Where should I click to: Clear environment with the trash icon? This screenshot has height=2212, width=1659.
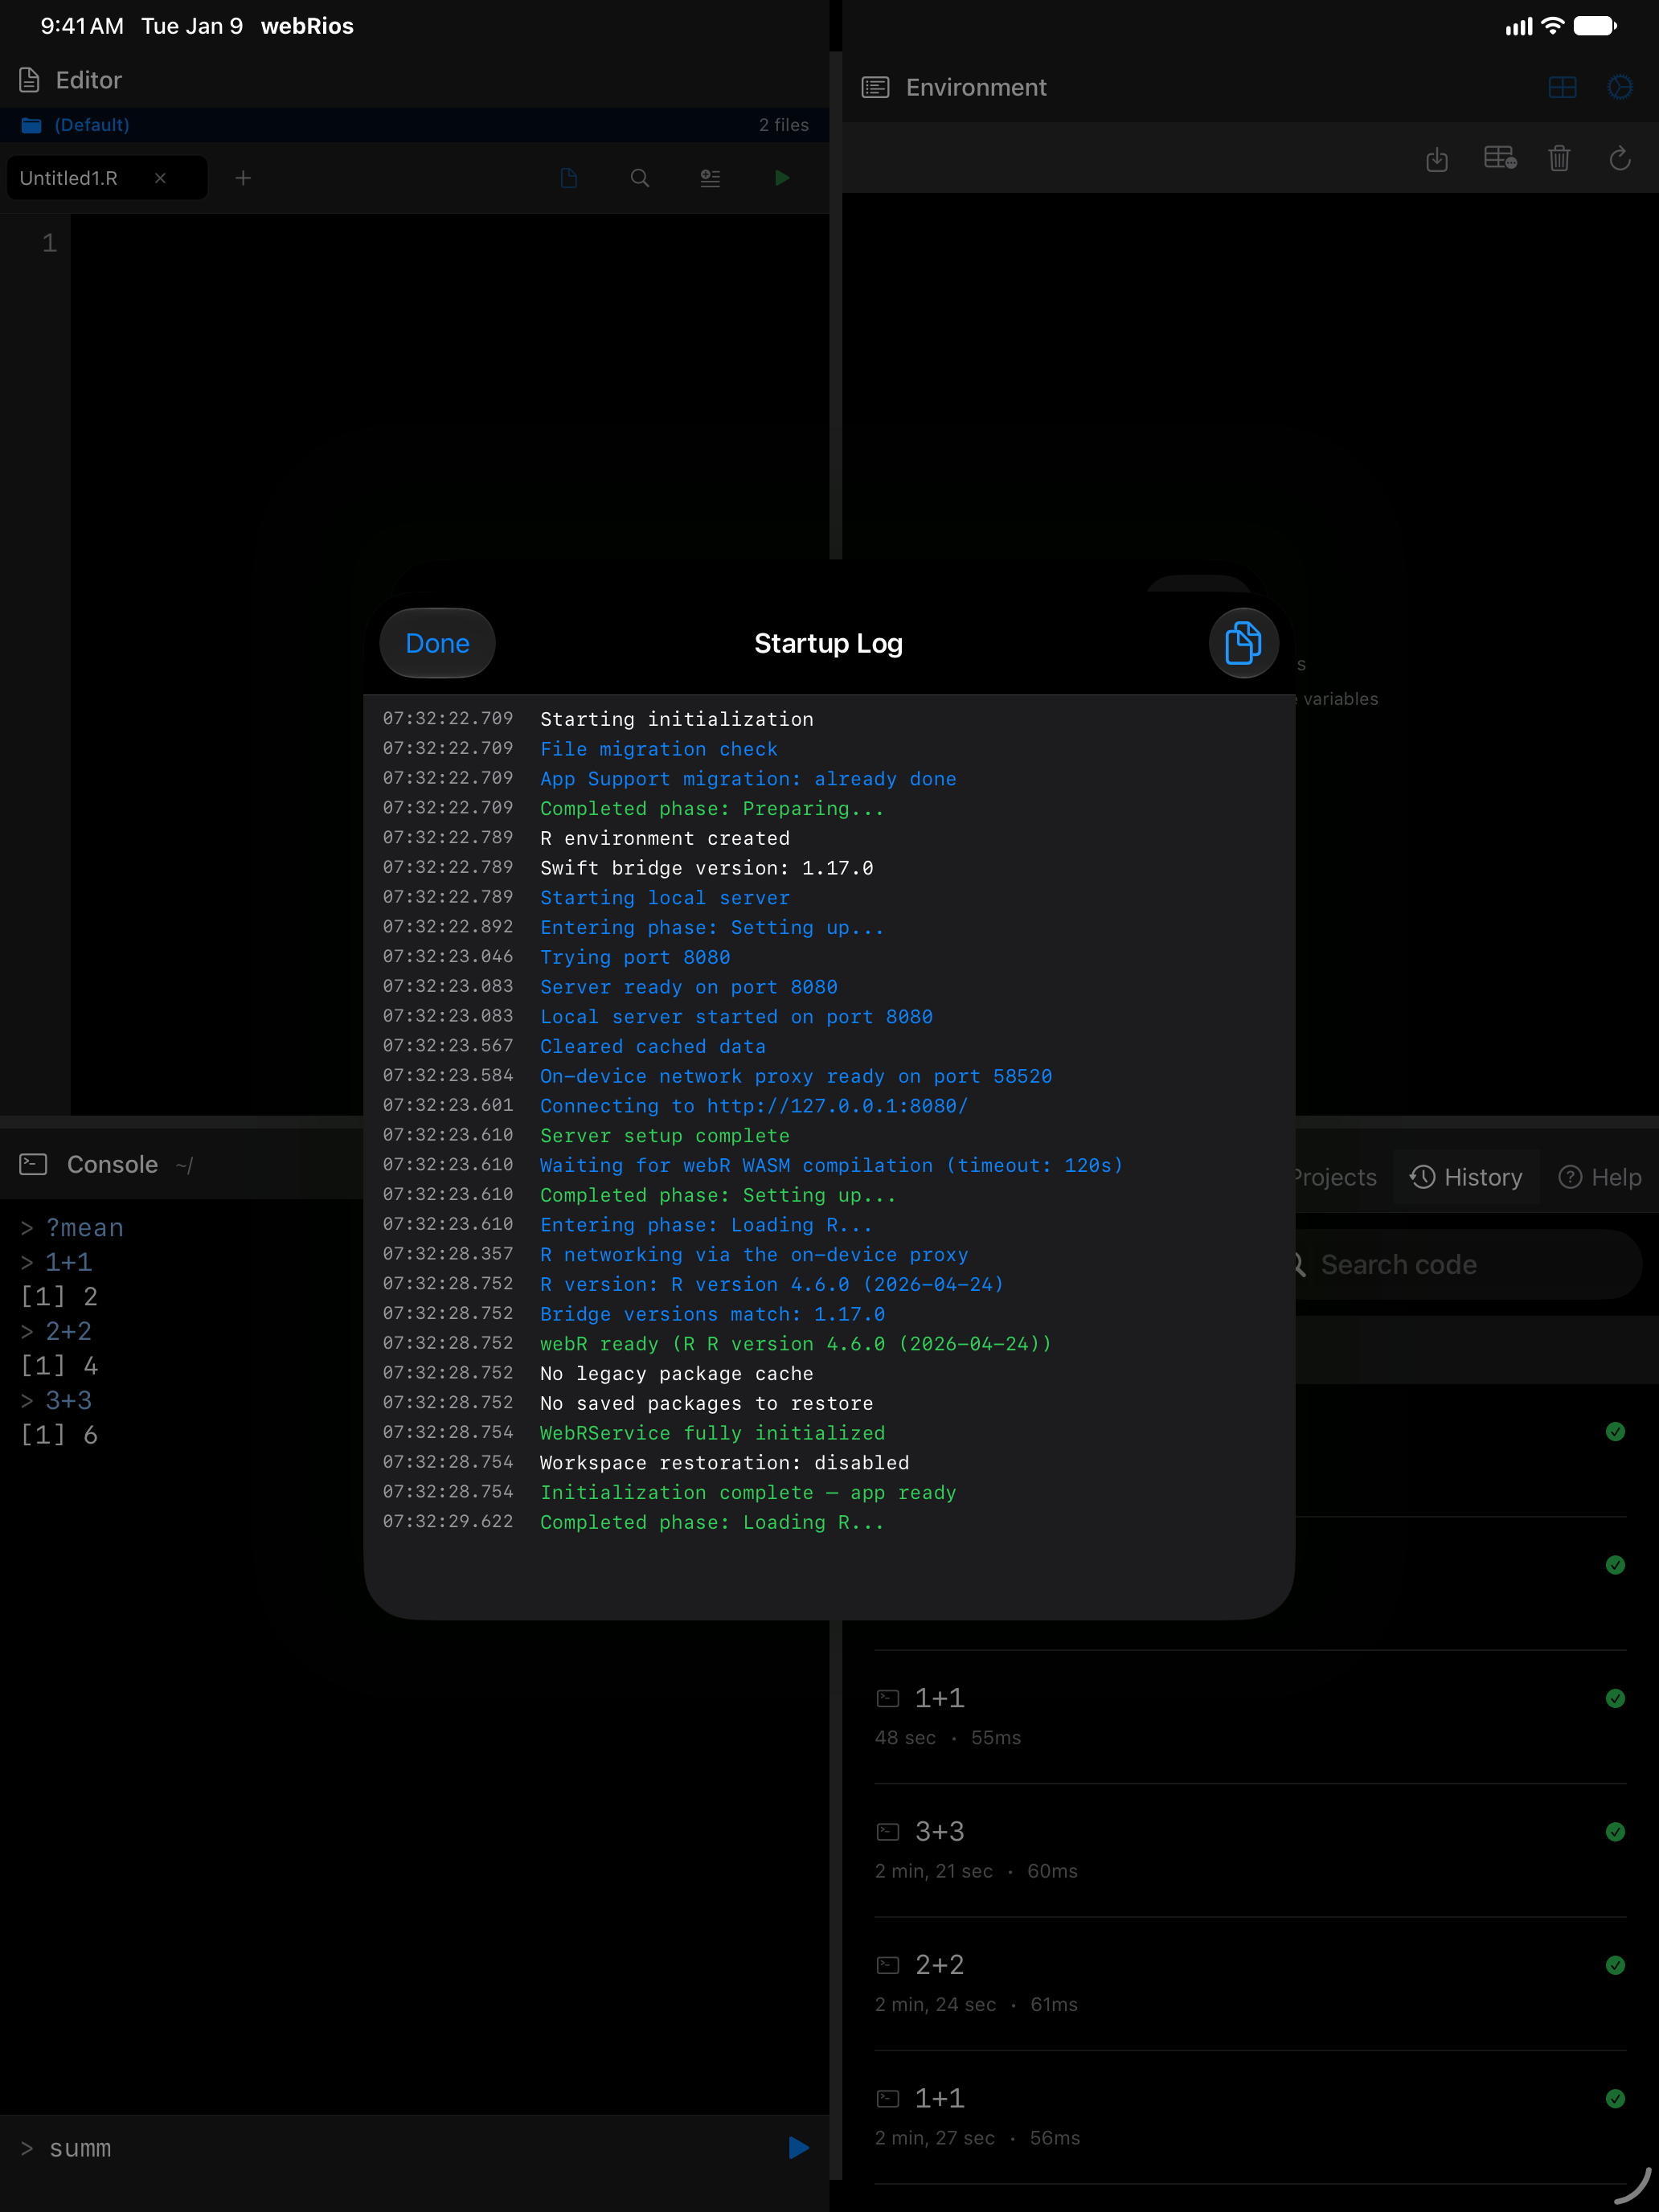1559,158
